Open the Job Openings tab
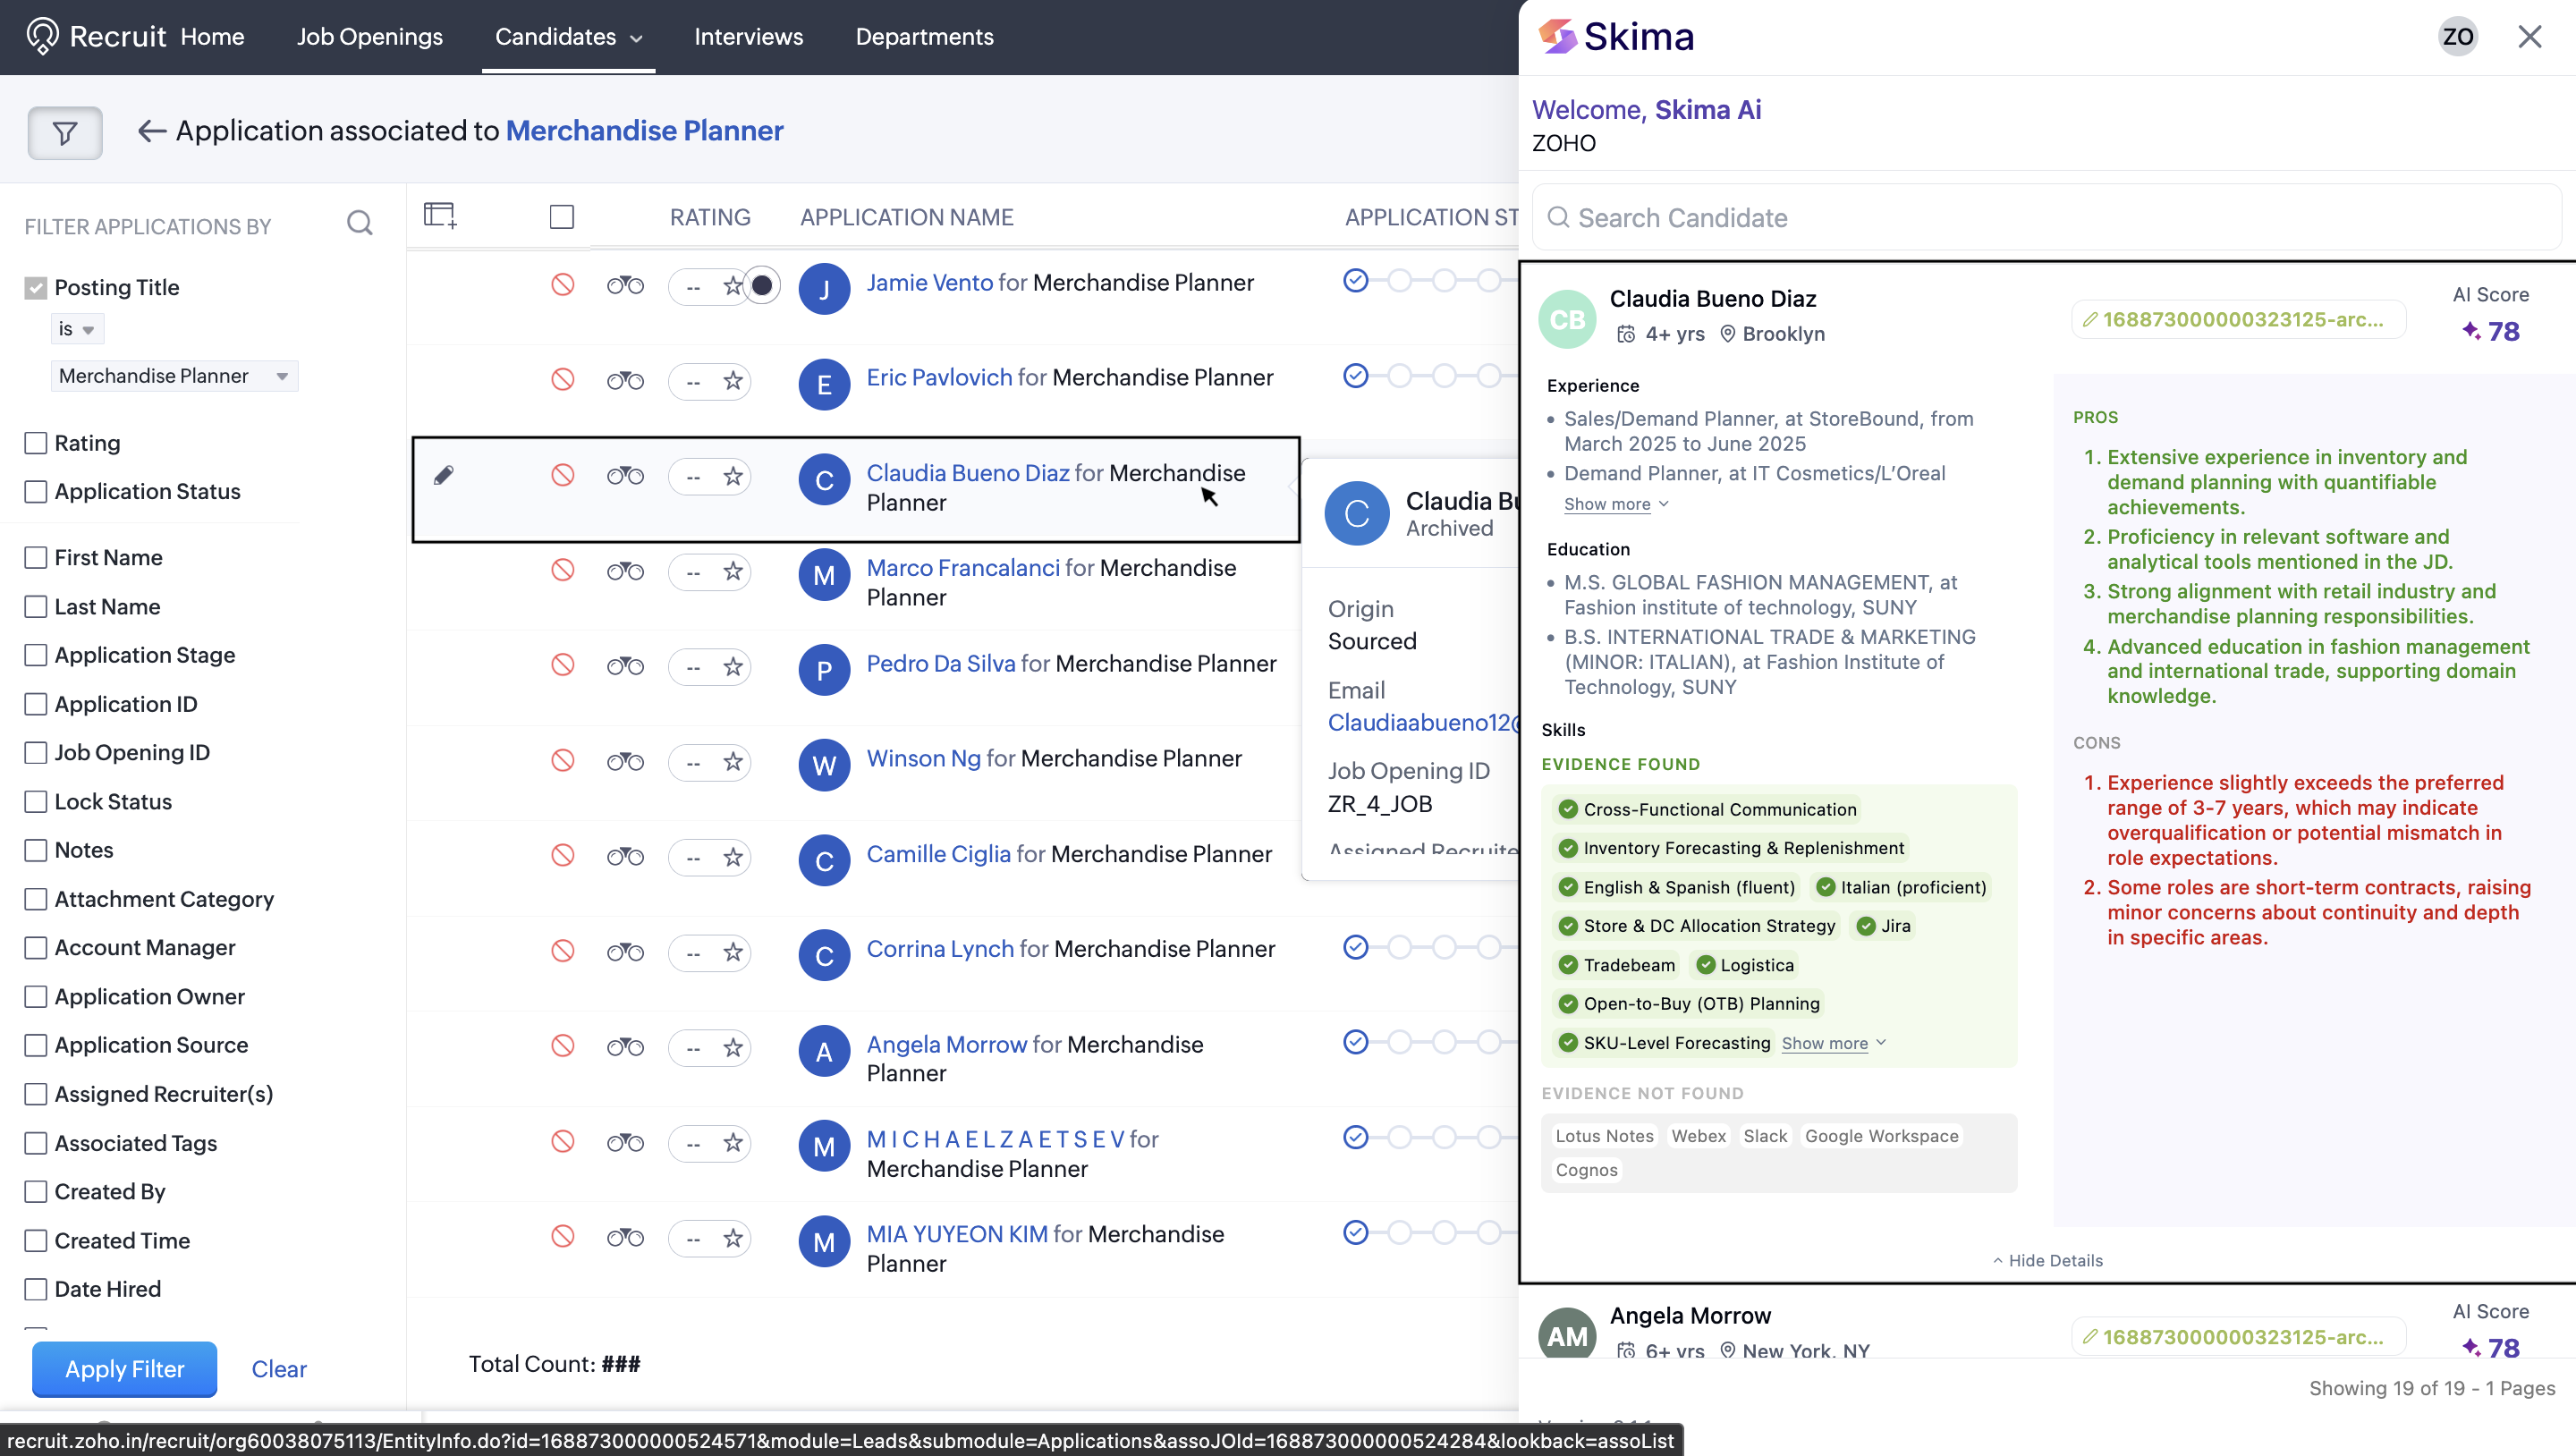 [x=369, y=37]
